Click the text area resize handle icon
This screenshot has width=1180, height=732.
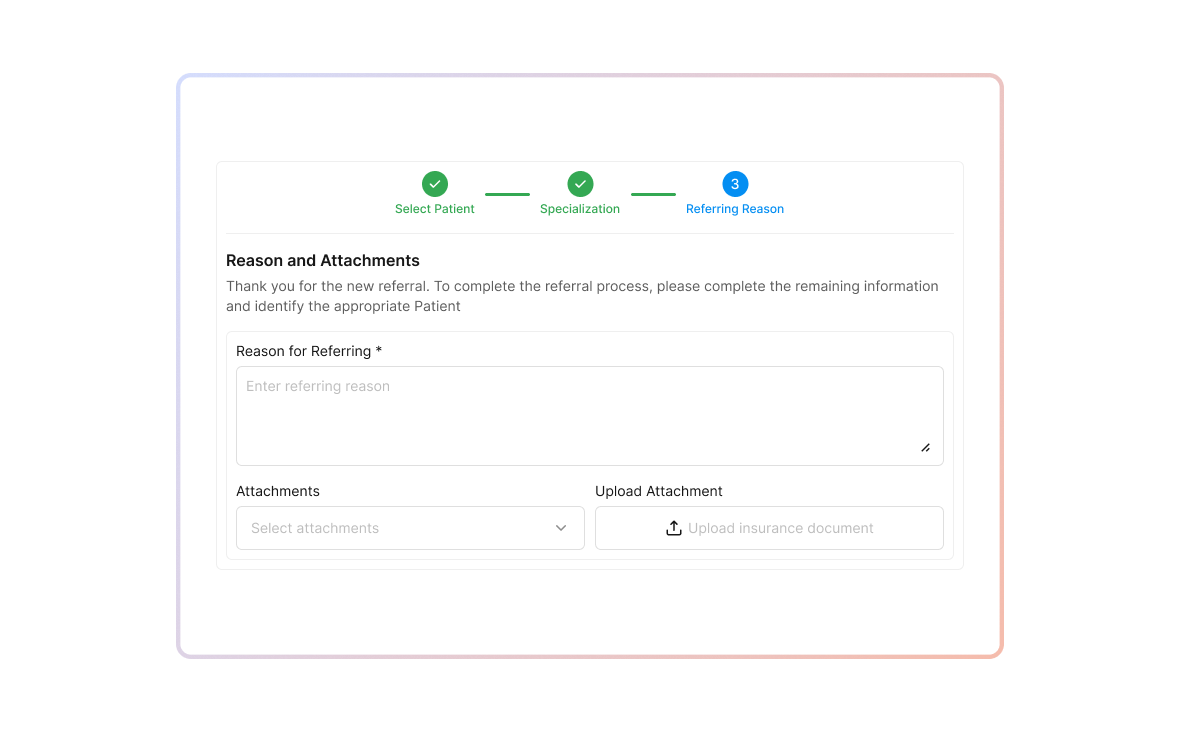tap(925, 448)
